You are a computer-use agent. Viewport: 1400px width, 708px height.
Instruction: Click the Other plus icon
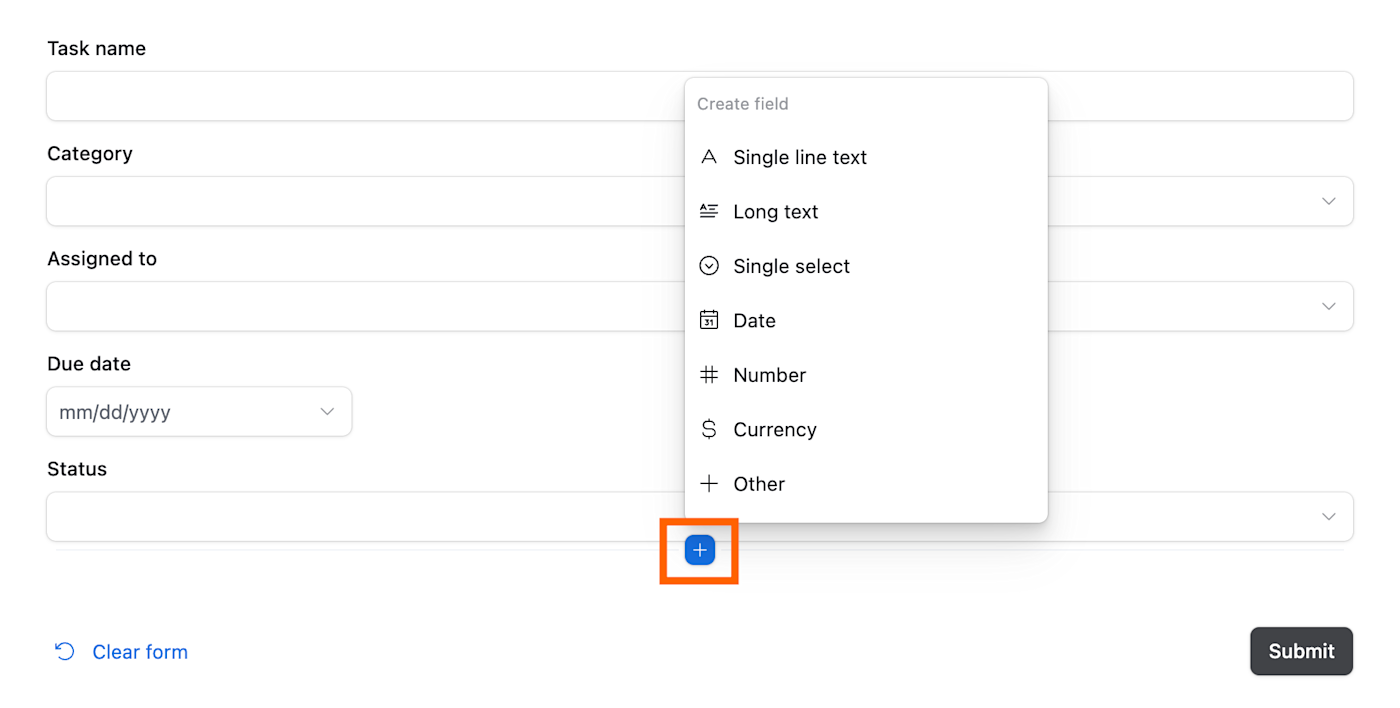(x=709, y=484)
